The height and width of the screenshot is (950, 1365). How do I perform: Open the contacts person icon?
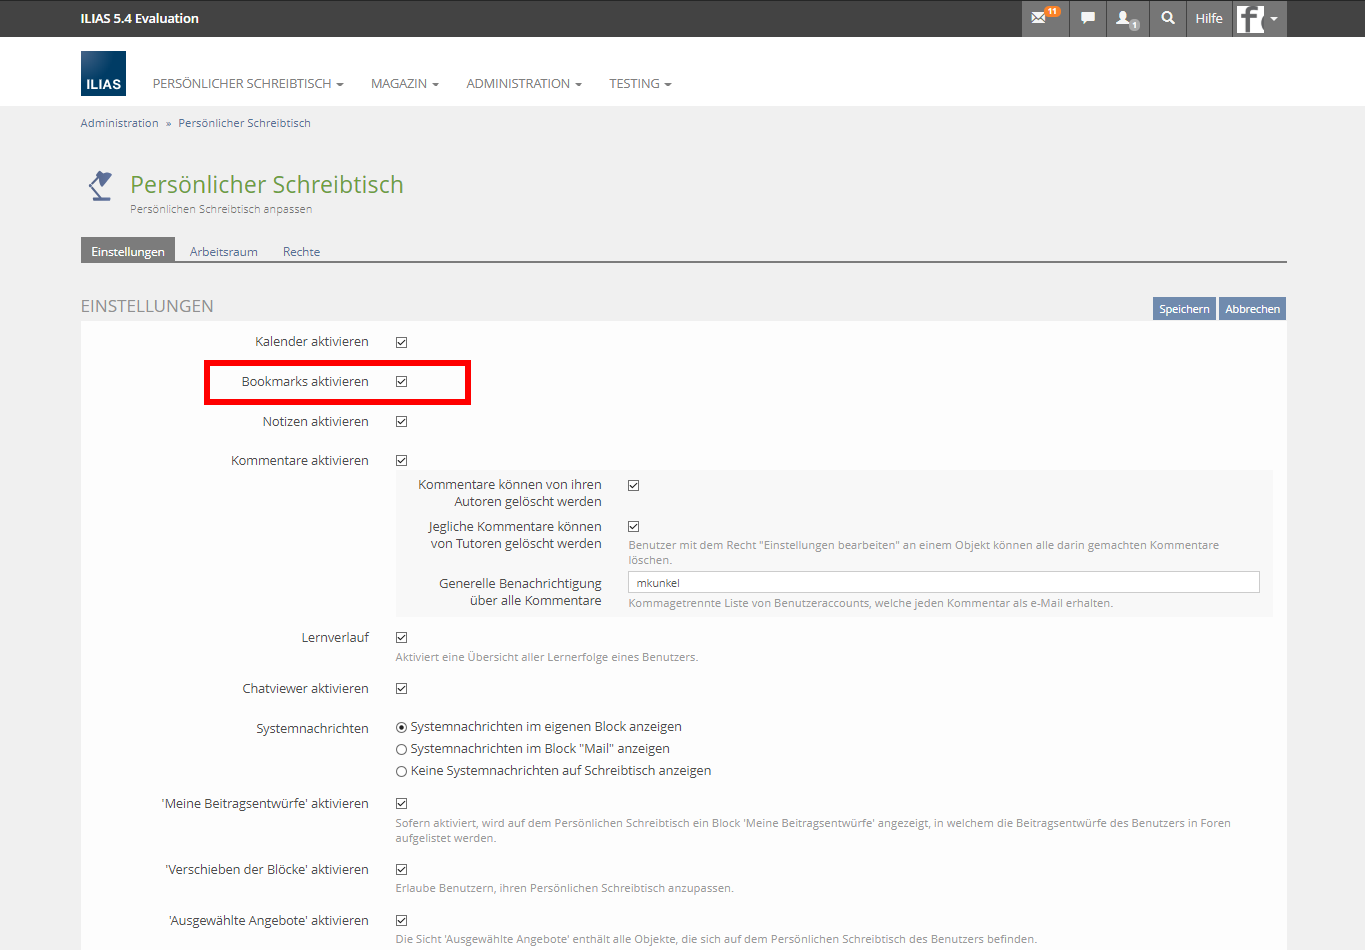coord(1125,18)
